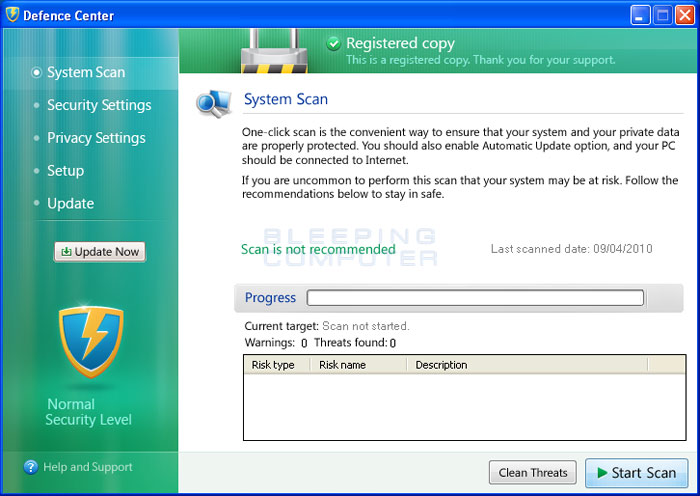700x496 pixels.
Task: Open Security Settings section
Action: coord(99,105)
